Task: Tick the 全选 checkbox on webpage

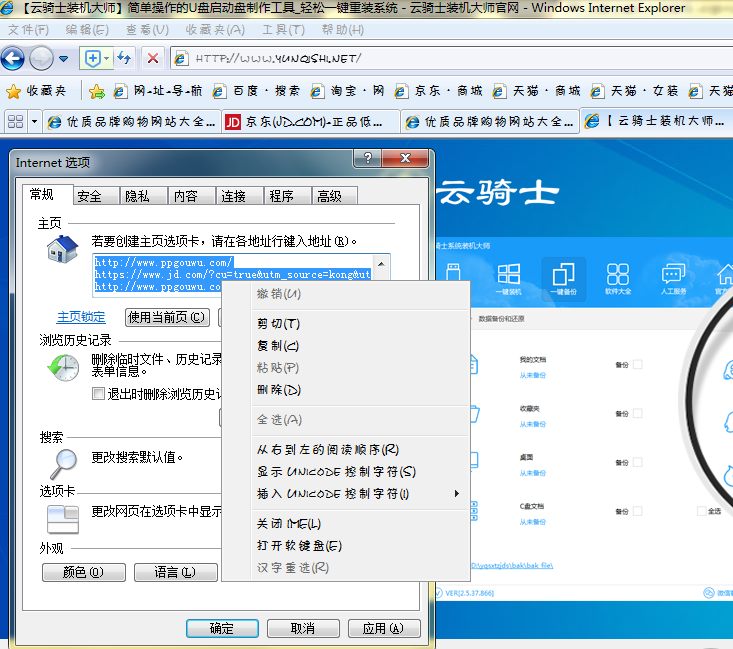Action: 701,511
